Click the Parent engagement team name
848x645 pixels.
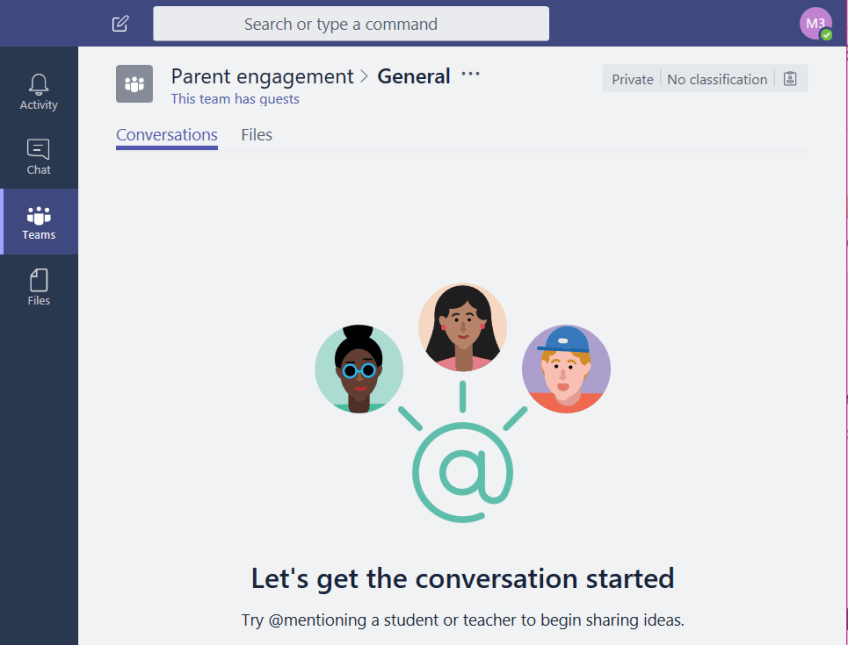click(262, 76)
